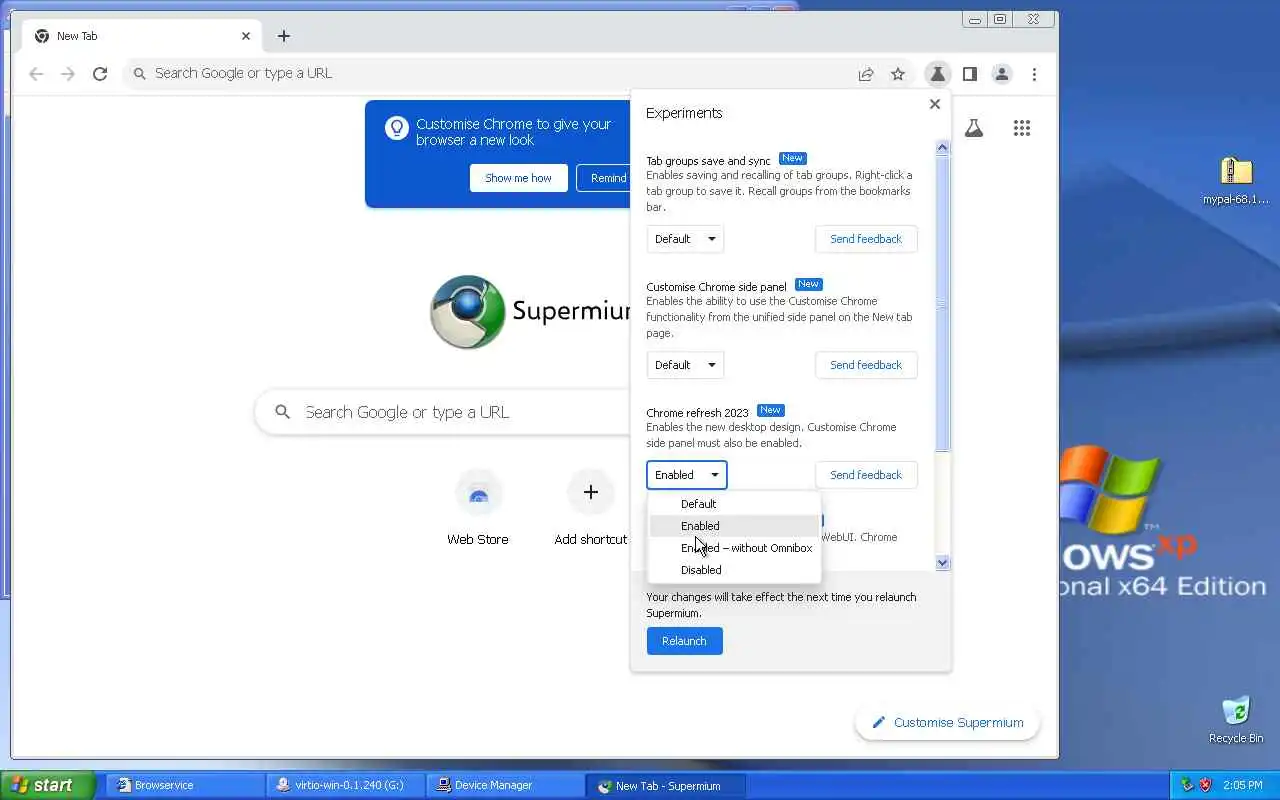
Task: Open the three-dot browser menu
Action: pos(1034,74)
